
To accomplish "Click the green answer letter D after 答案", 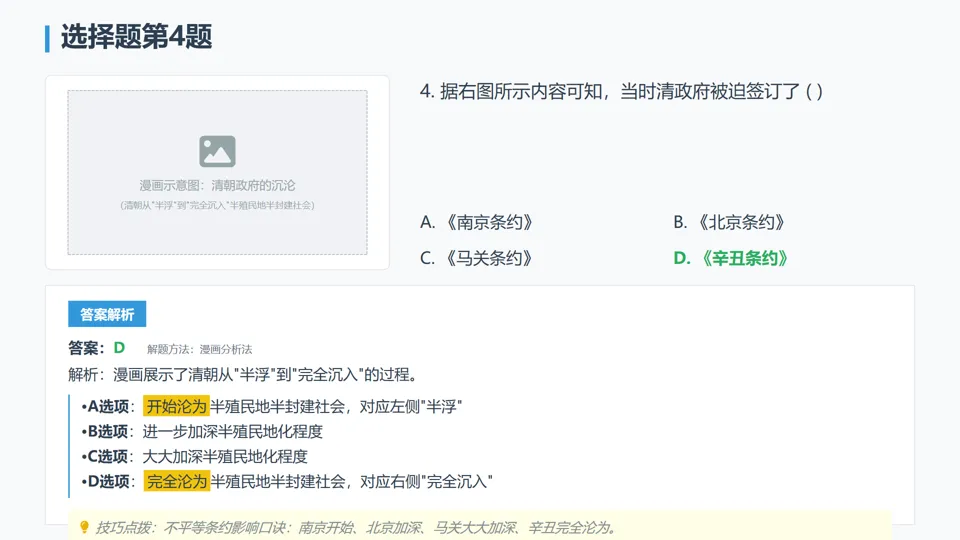I will [119, 348].
